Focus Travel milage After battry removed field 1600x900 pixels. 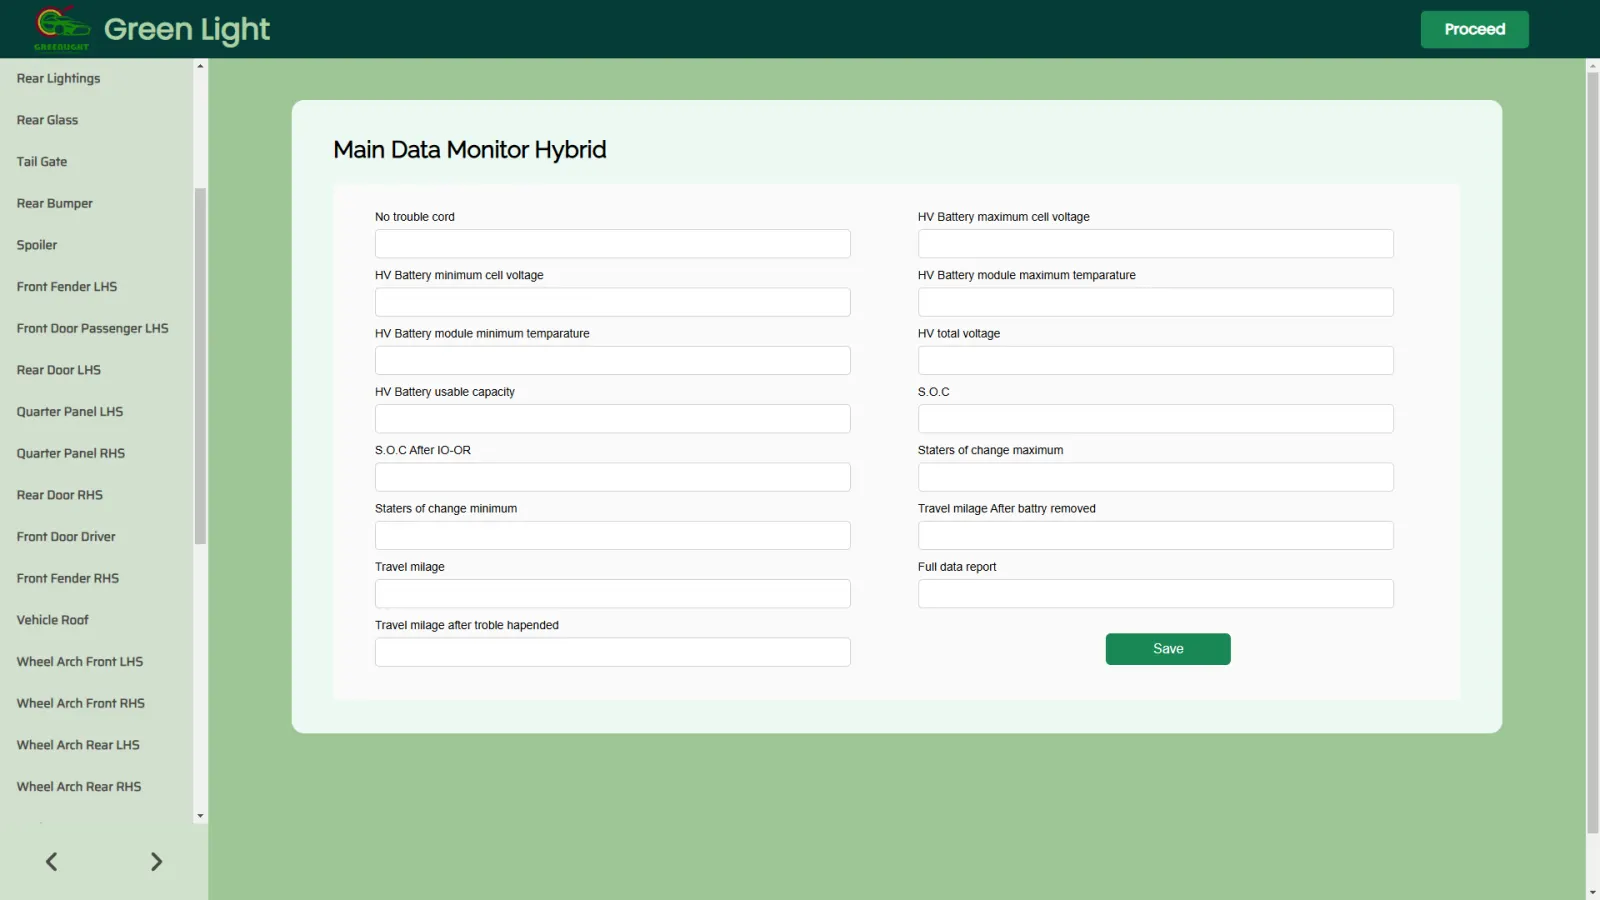1155,535
